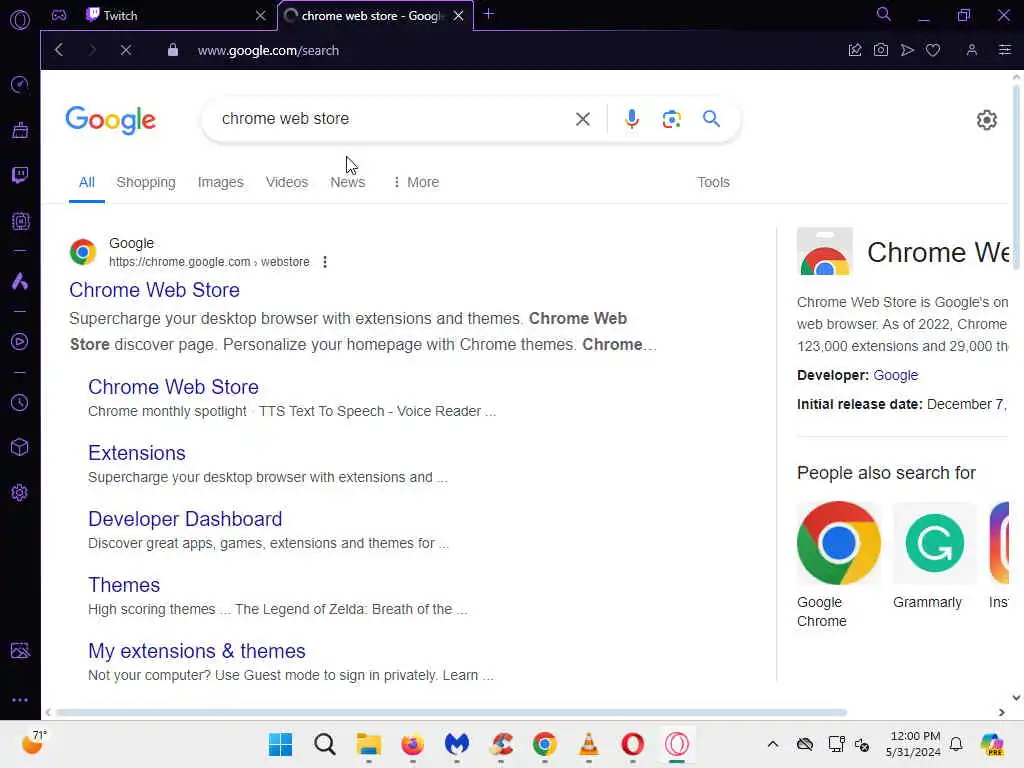Open Settings gear in Opera sidebar
The height and width of the screenshot is (768, 1024).
[20, 492]
